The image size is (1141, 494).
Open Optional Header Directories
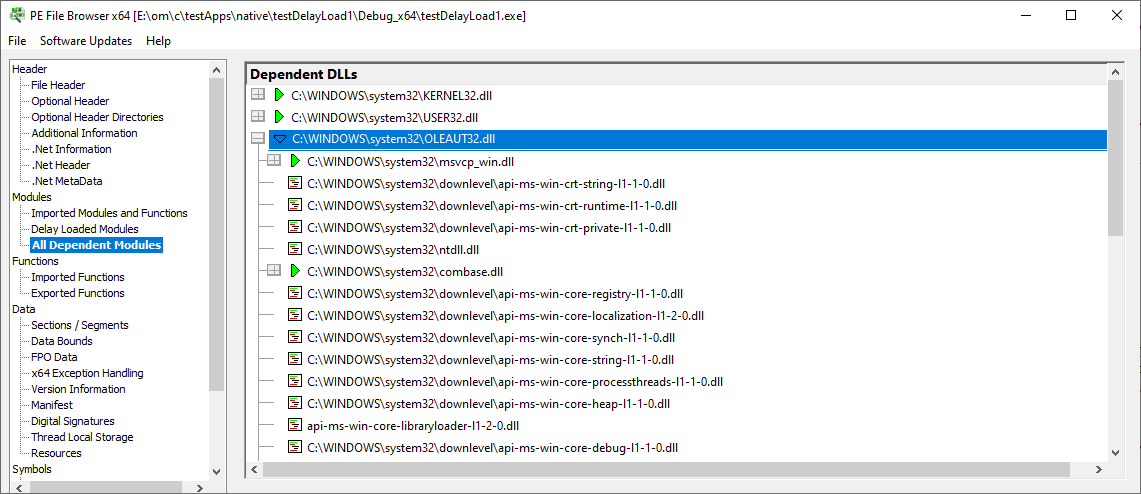point(98,117)
